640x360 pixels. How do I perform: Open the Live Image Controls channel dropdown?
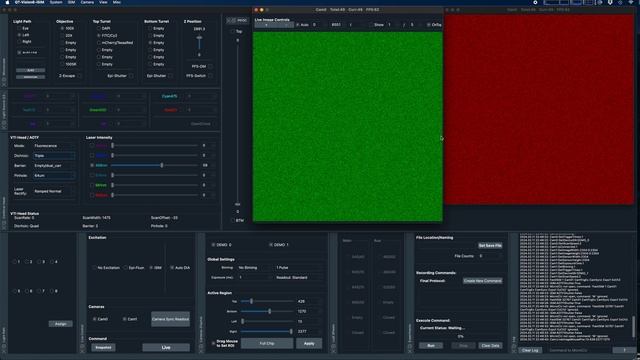pyautogui.click(x=273, y=25)
